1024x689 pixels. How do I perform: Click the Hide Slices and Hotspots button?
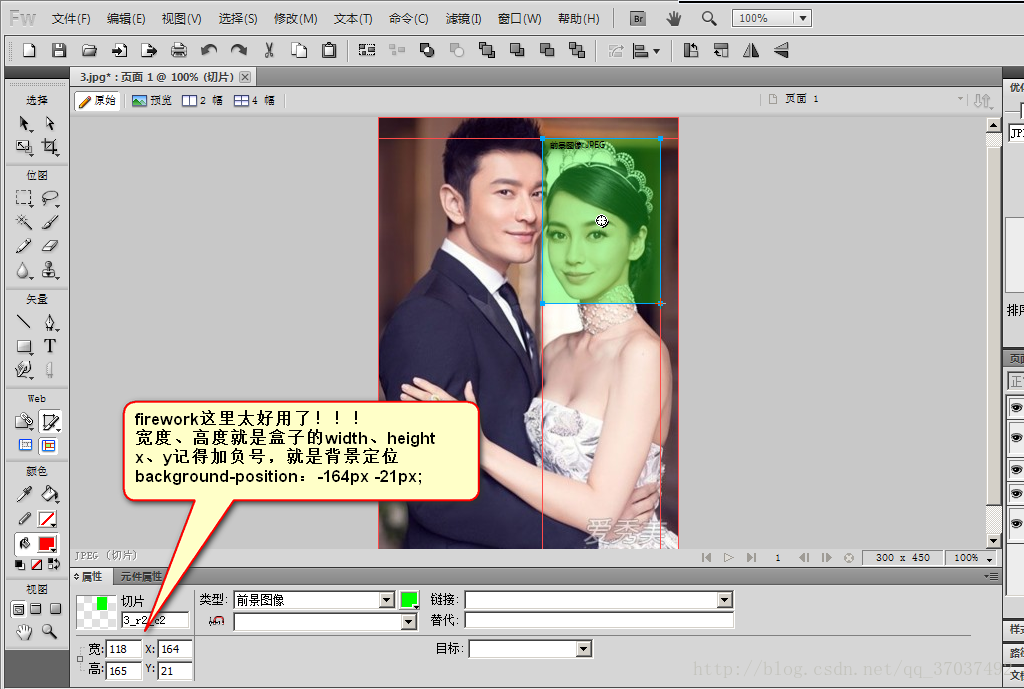click(x=25, y=445)
